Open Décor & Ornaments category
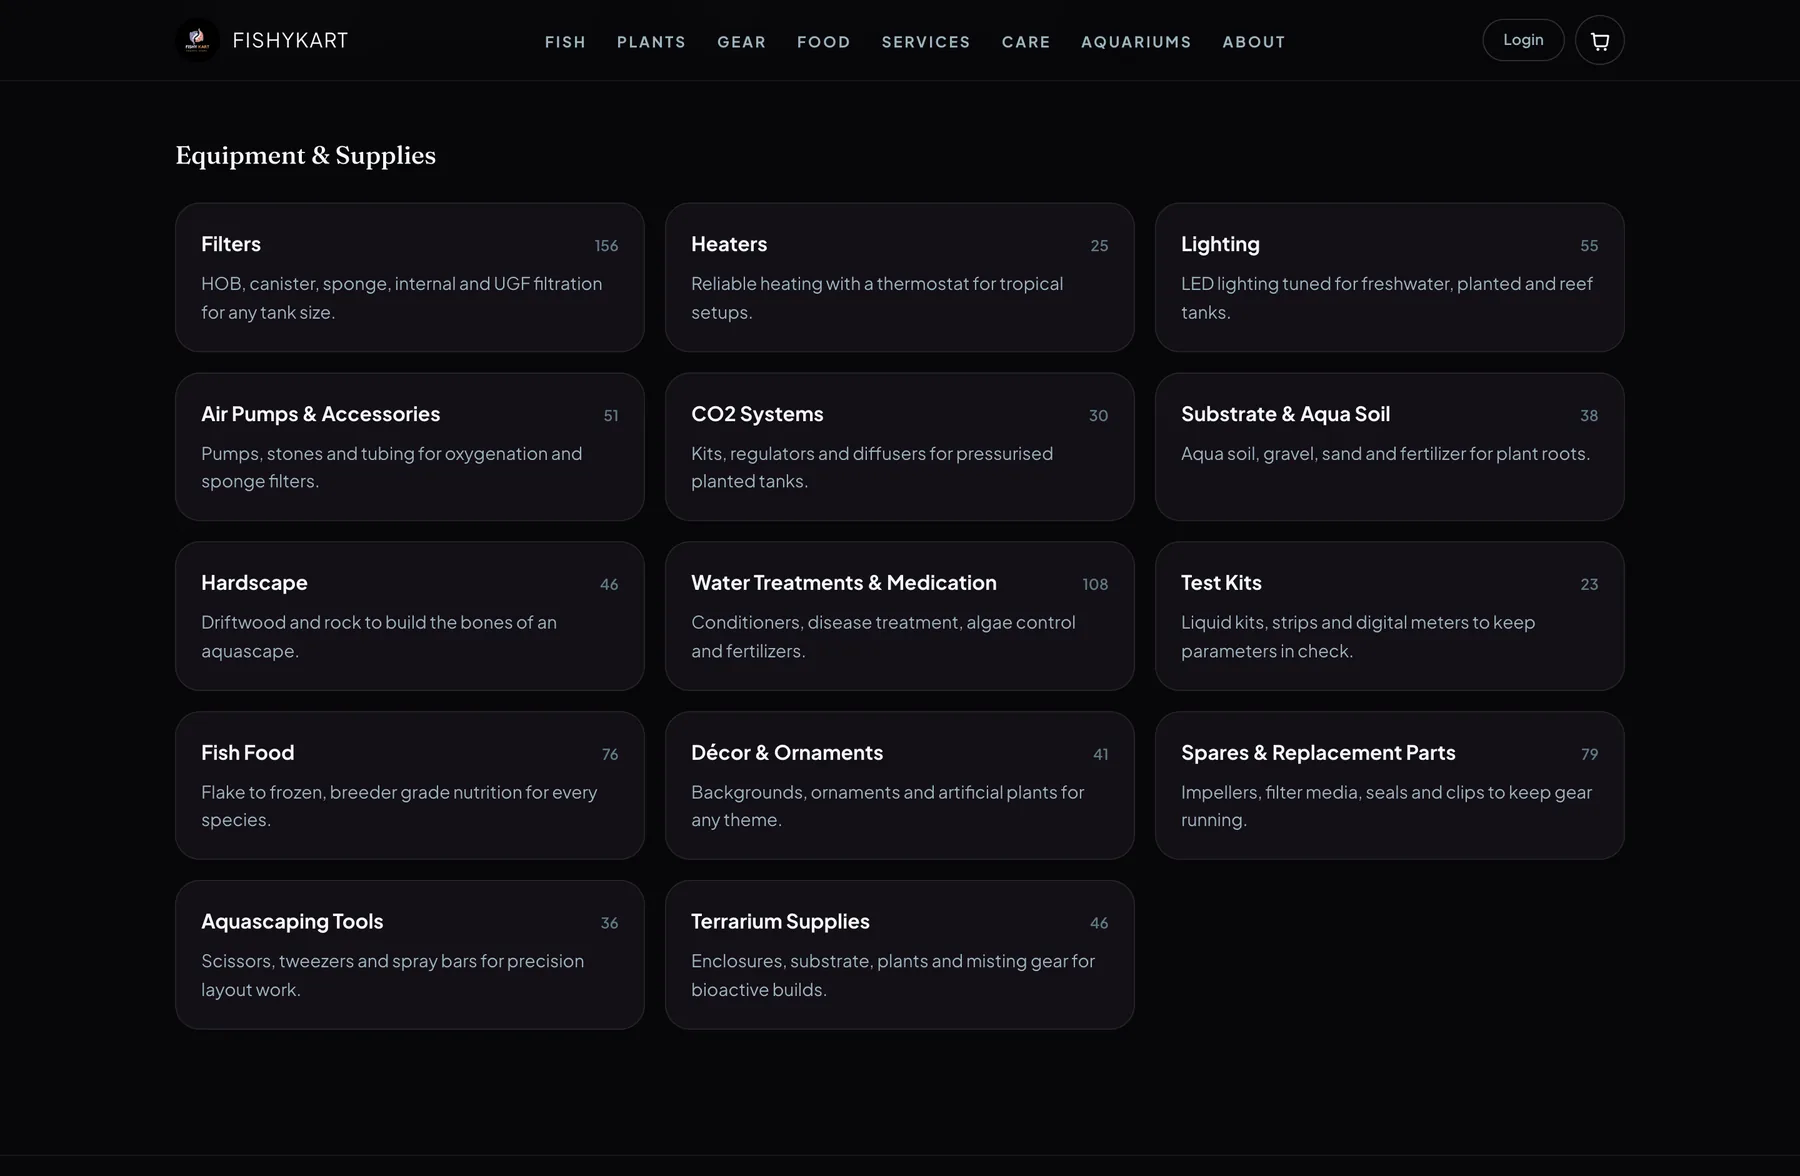This screenshot has width=1800, height=1176. (900, 785)
